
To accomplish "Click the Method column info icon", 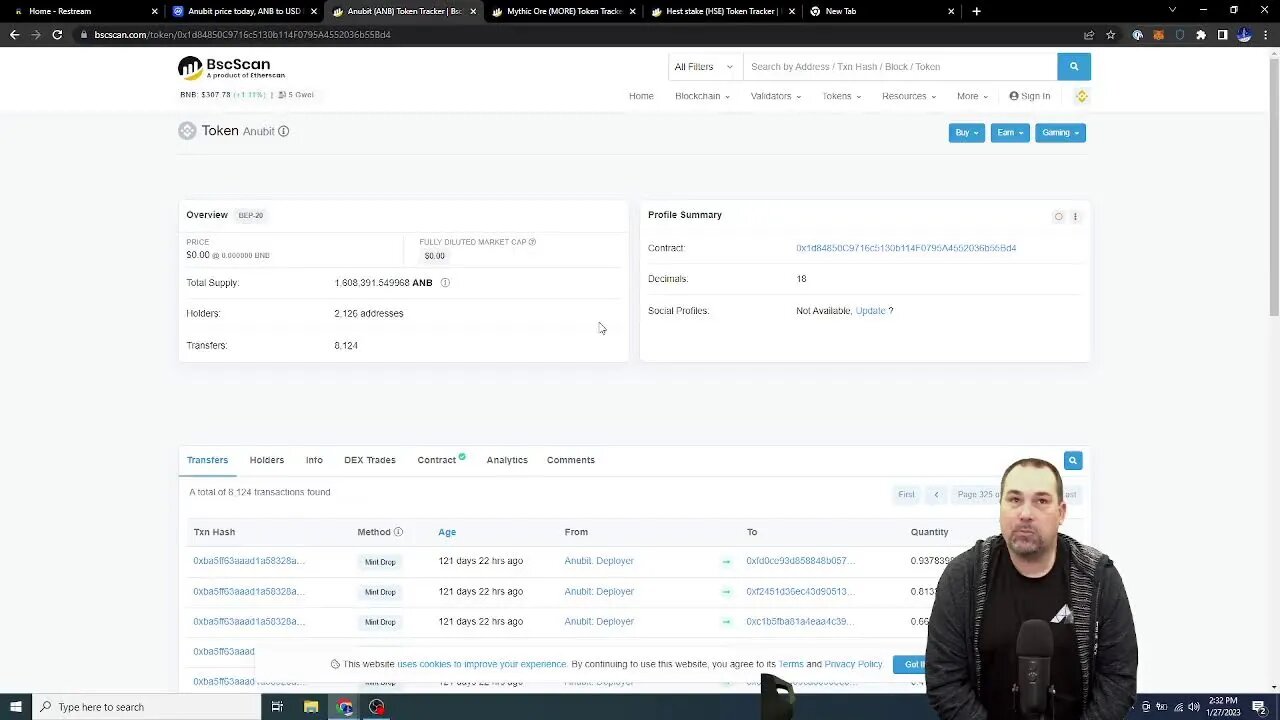I will point(398,532).
